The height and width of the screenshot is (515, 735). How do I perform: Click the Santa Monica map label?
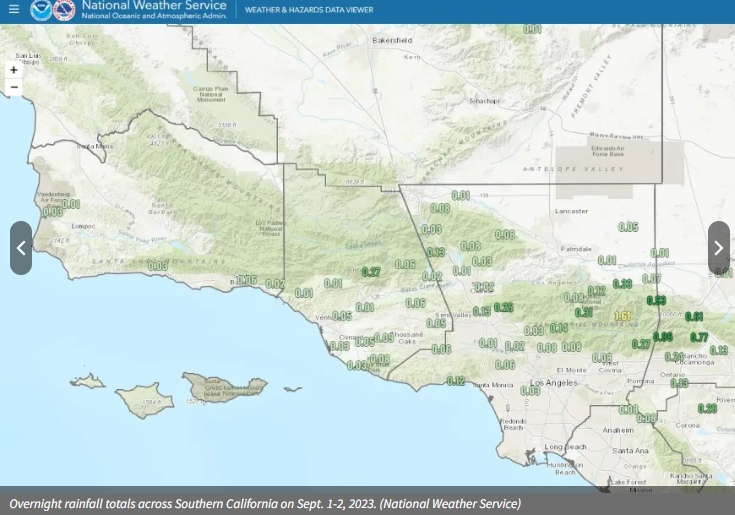click(493, 385)
